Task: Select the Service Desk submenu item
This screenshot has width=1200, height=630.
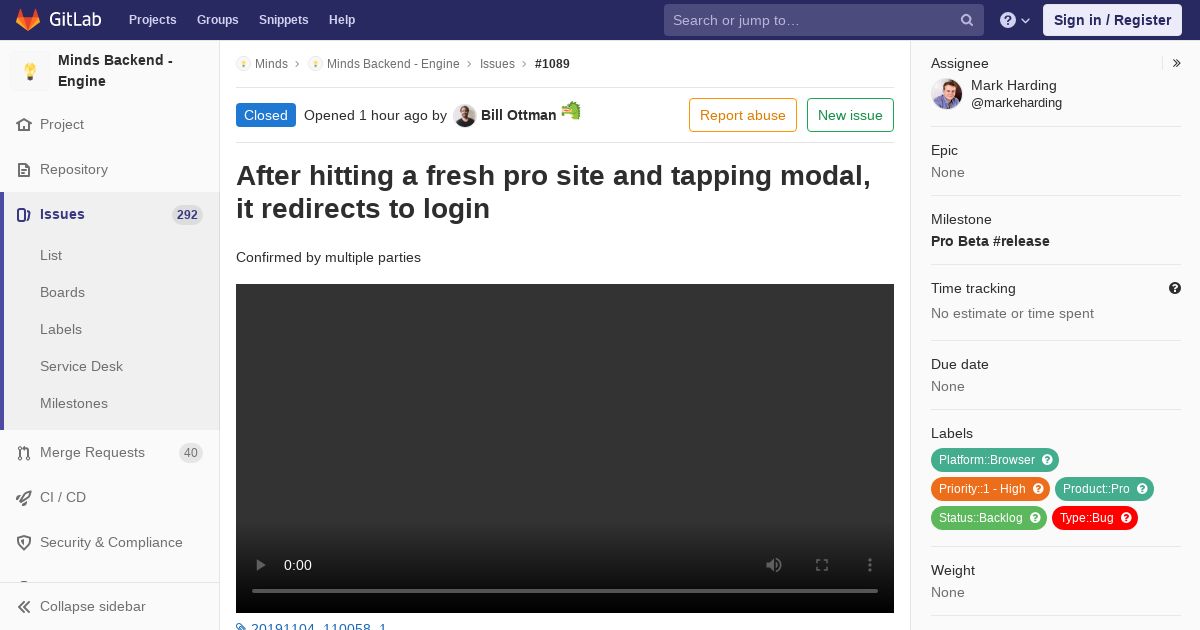Action: point(81,366)
